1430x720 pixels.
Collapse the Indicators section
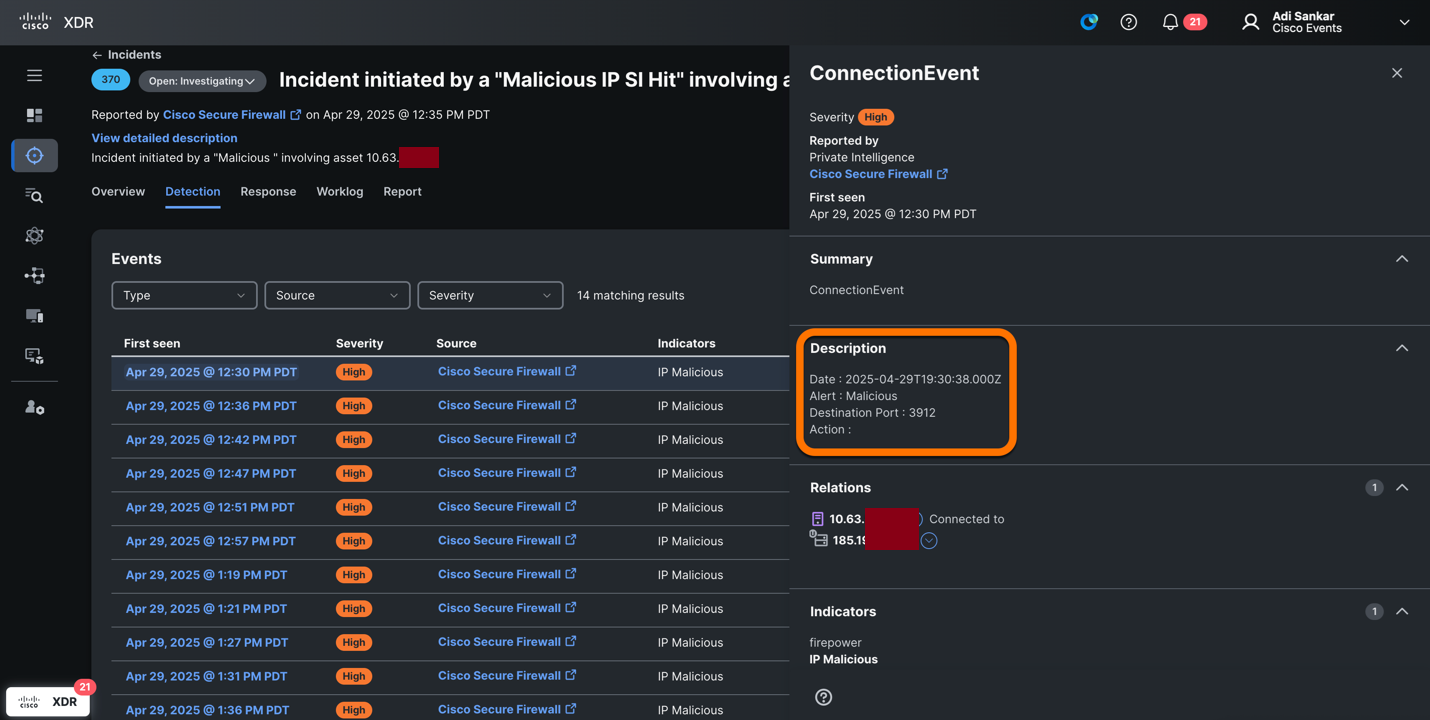click(x=1402, y=612)
